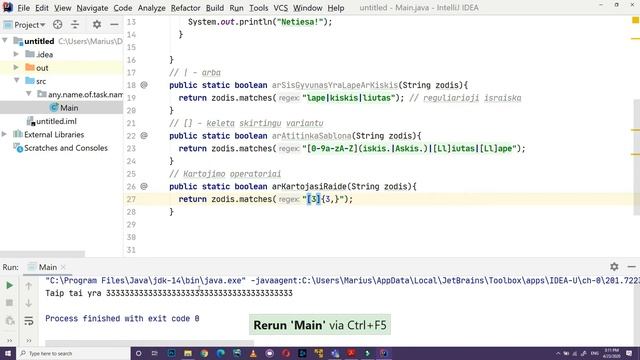Click the gutter icon on line 18
Image resolution: width=640 pixels, height=360 pixels.
click(144, 85)
